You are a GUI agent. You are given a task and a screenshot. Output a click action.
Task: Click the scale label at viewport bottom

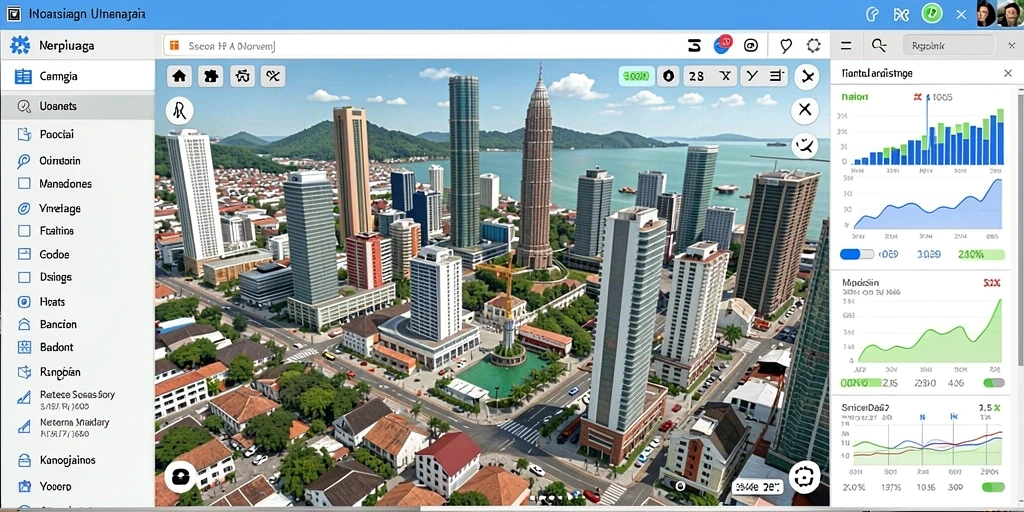pos(756,487)
